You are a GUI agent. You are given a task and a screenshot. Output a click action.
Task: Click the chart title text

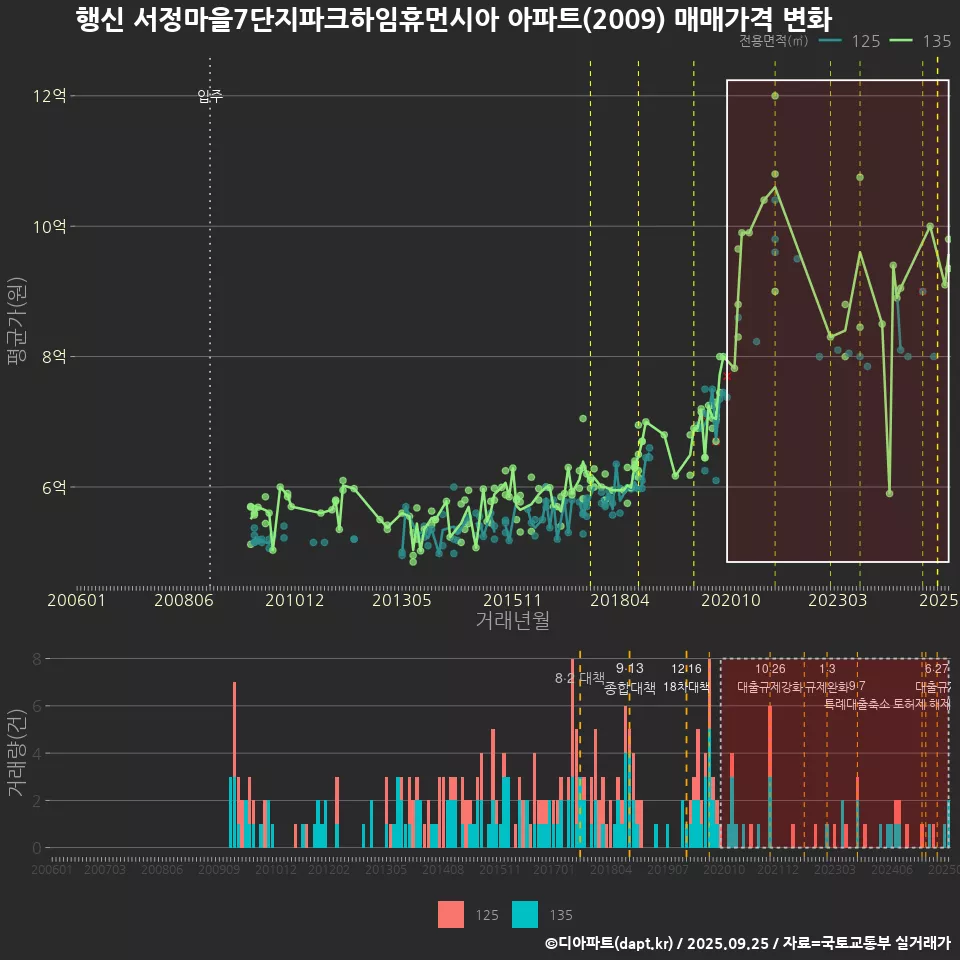point(454,19)
